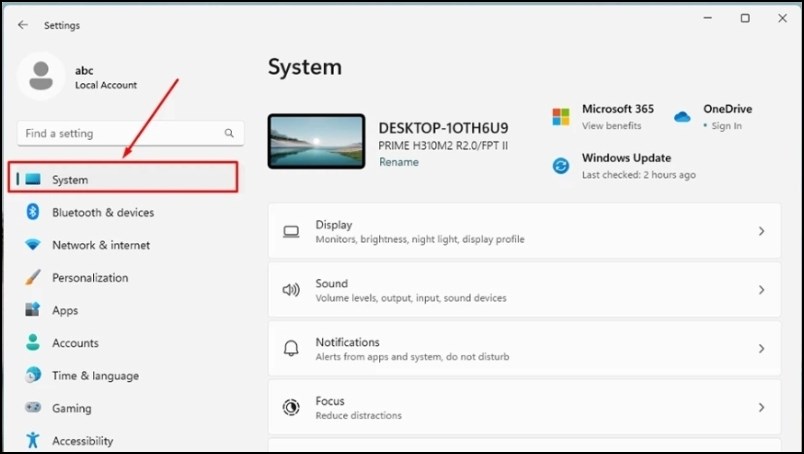Click the user avatar picture for abc
The height and width of the screenshot is (454, 804).
coord(41,76)
